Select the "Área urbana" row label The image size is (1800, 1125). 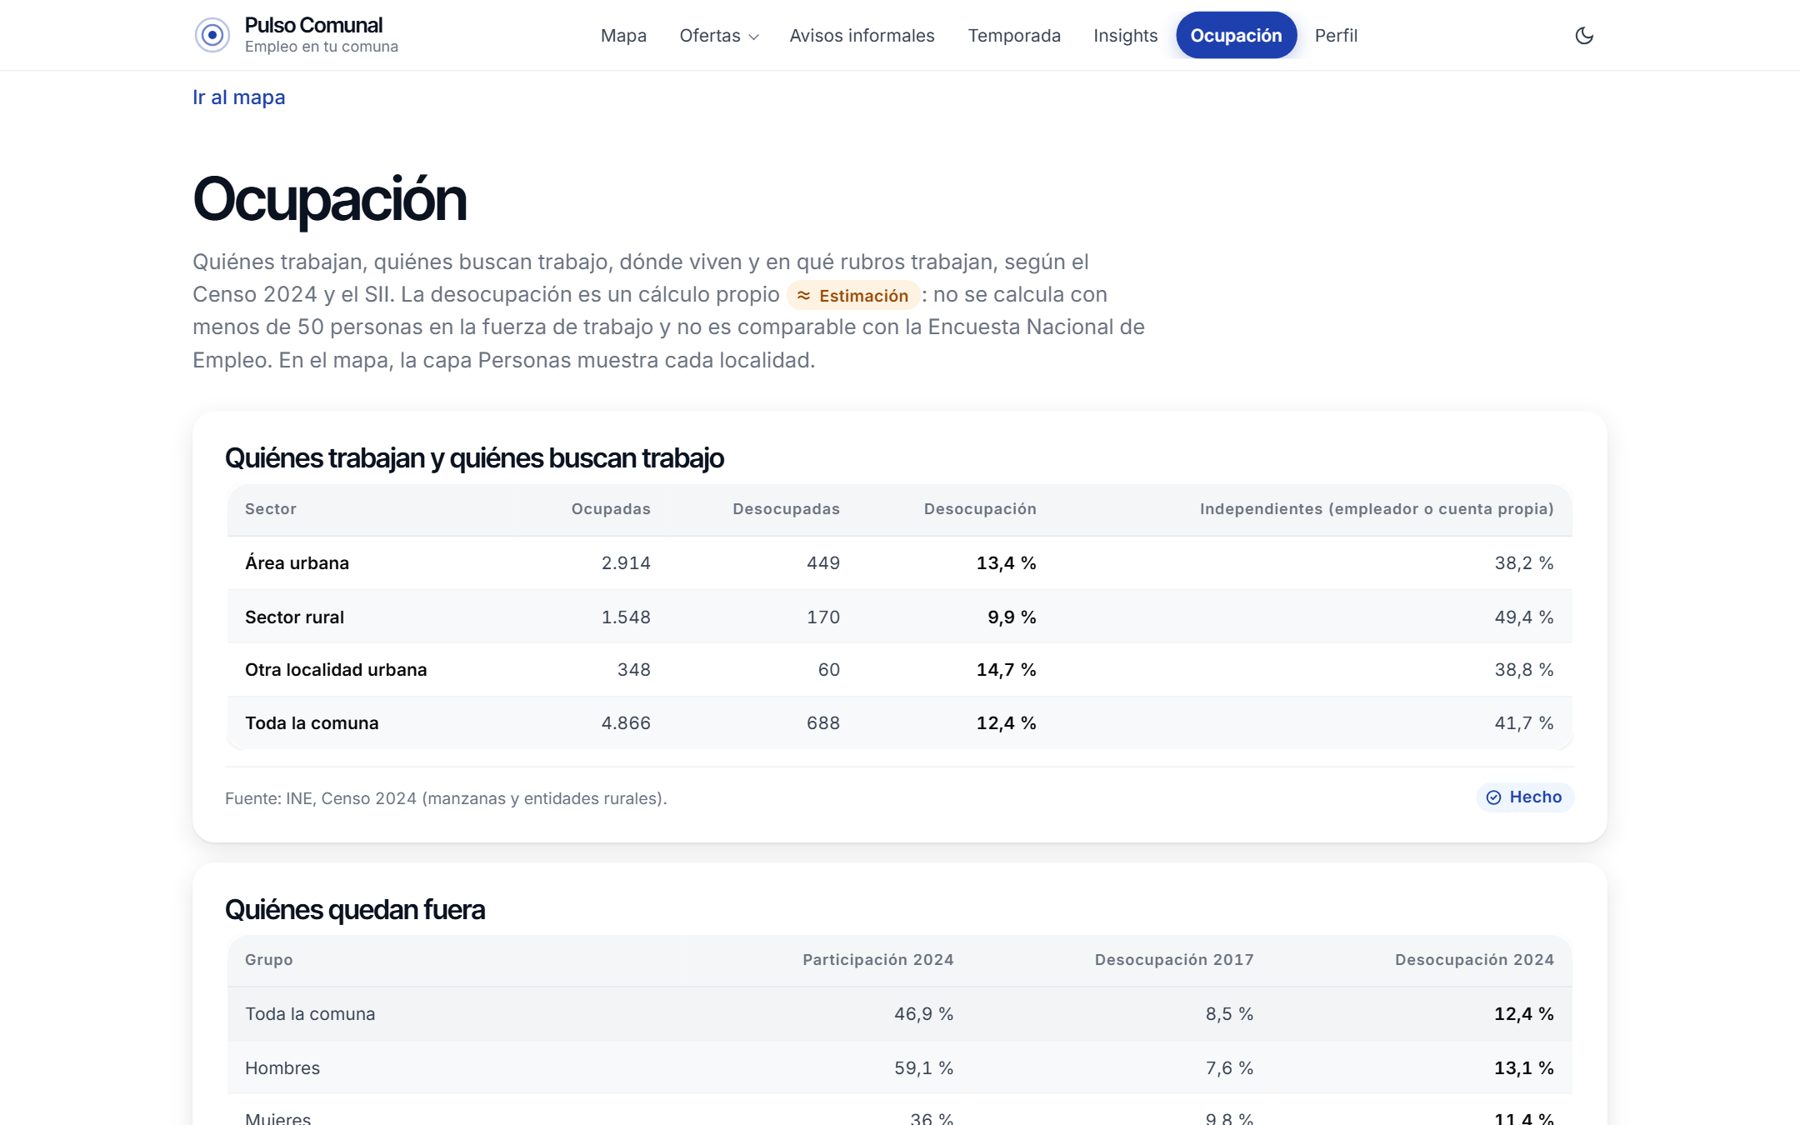click(297, 563)
